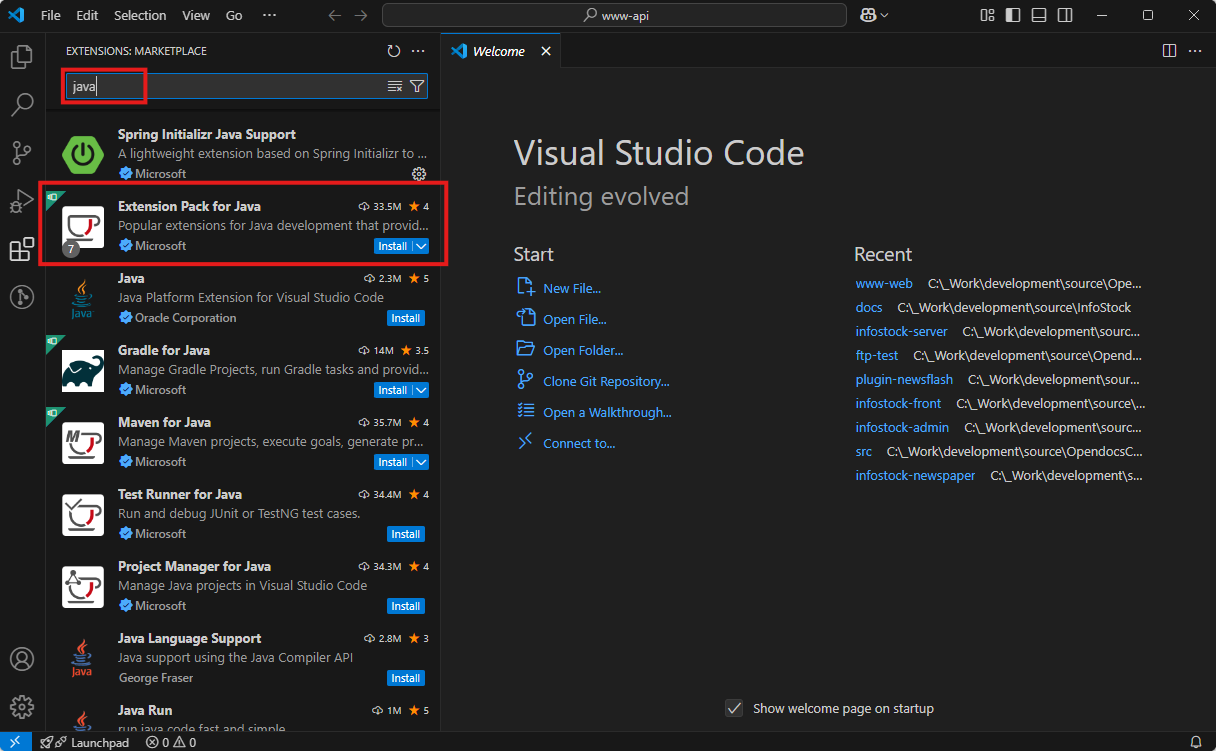Open the Selection menu
This screenshot has width=1216, height=751.
[140, 15]
